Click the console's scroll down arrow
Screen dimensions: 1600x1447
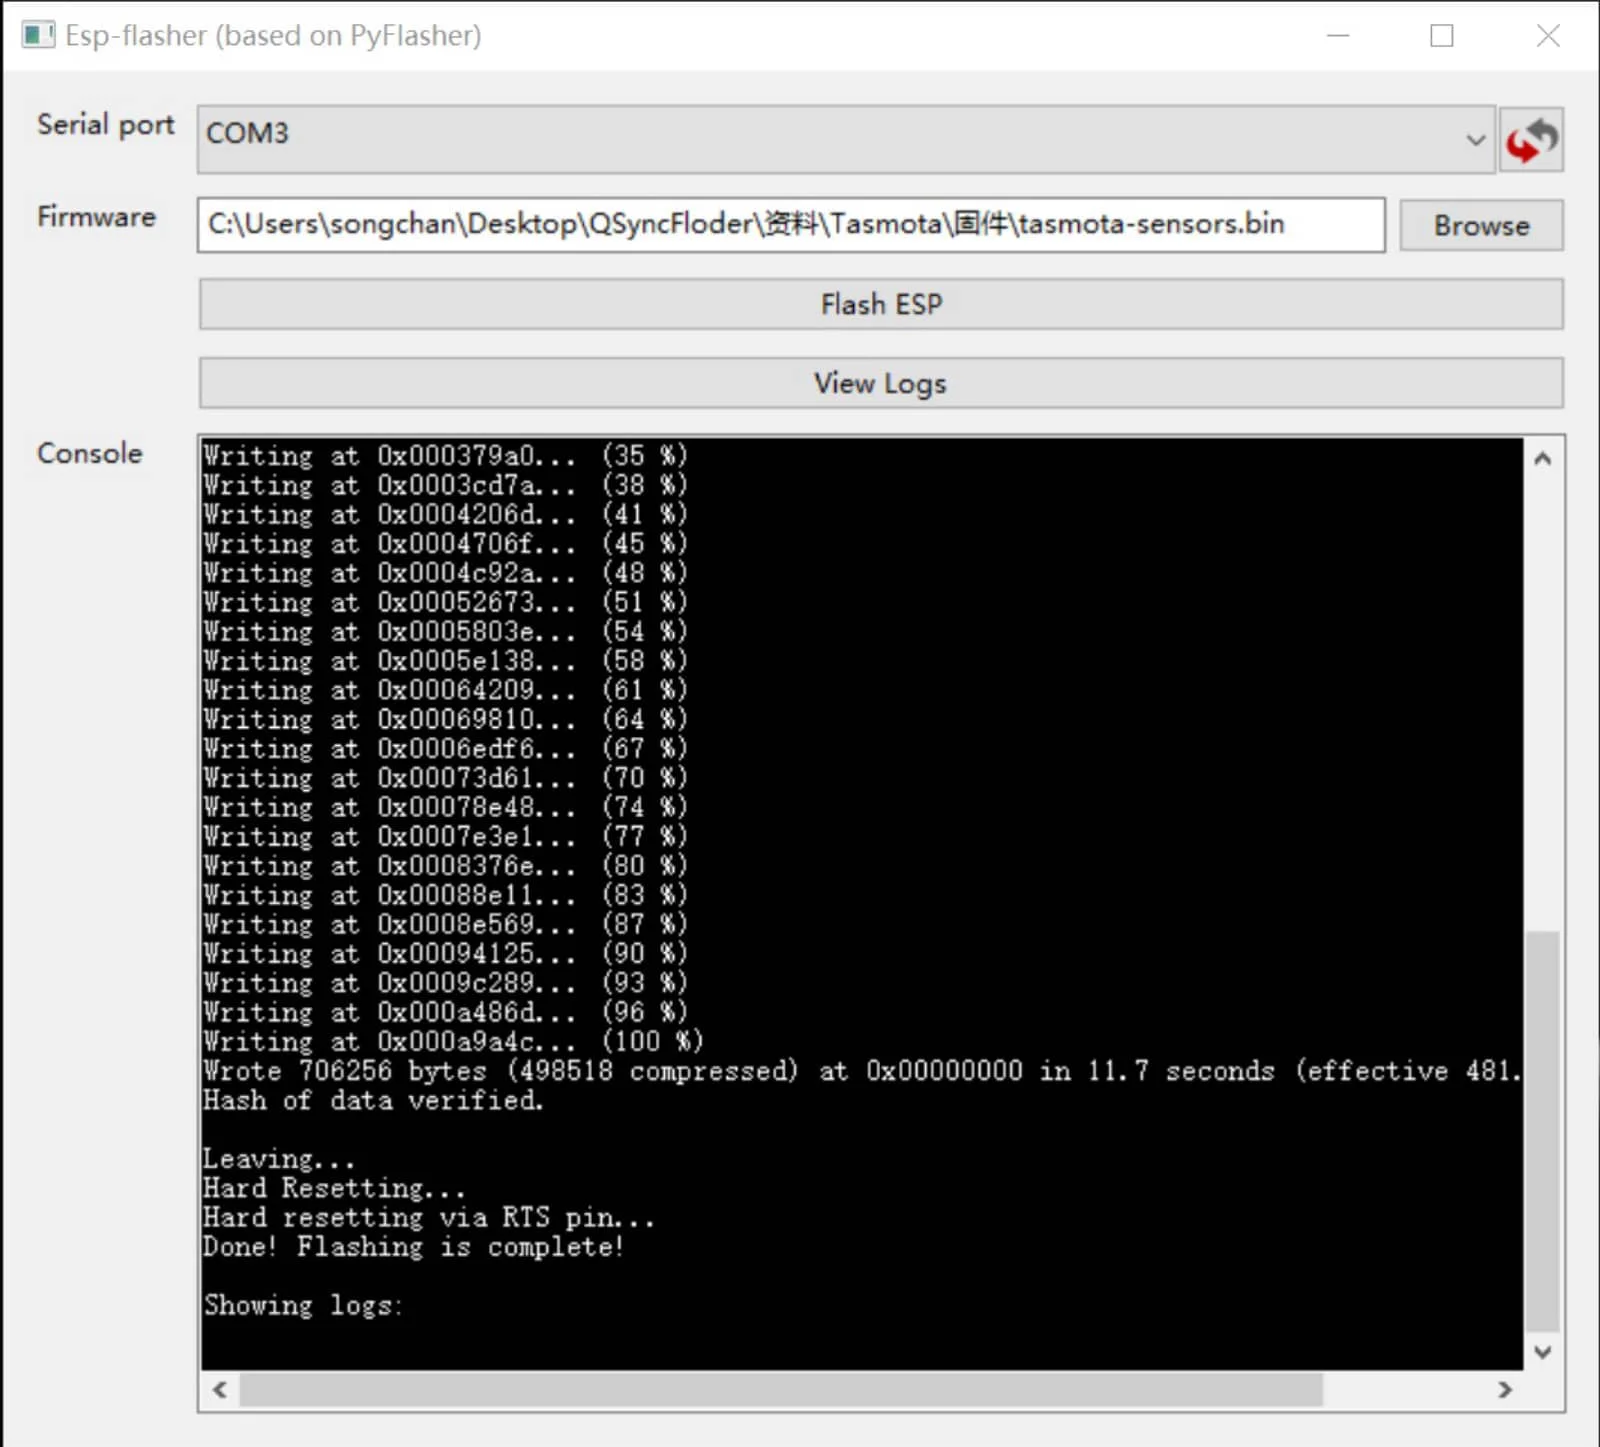[x=1543, y=1352]
